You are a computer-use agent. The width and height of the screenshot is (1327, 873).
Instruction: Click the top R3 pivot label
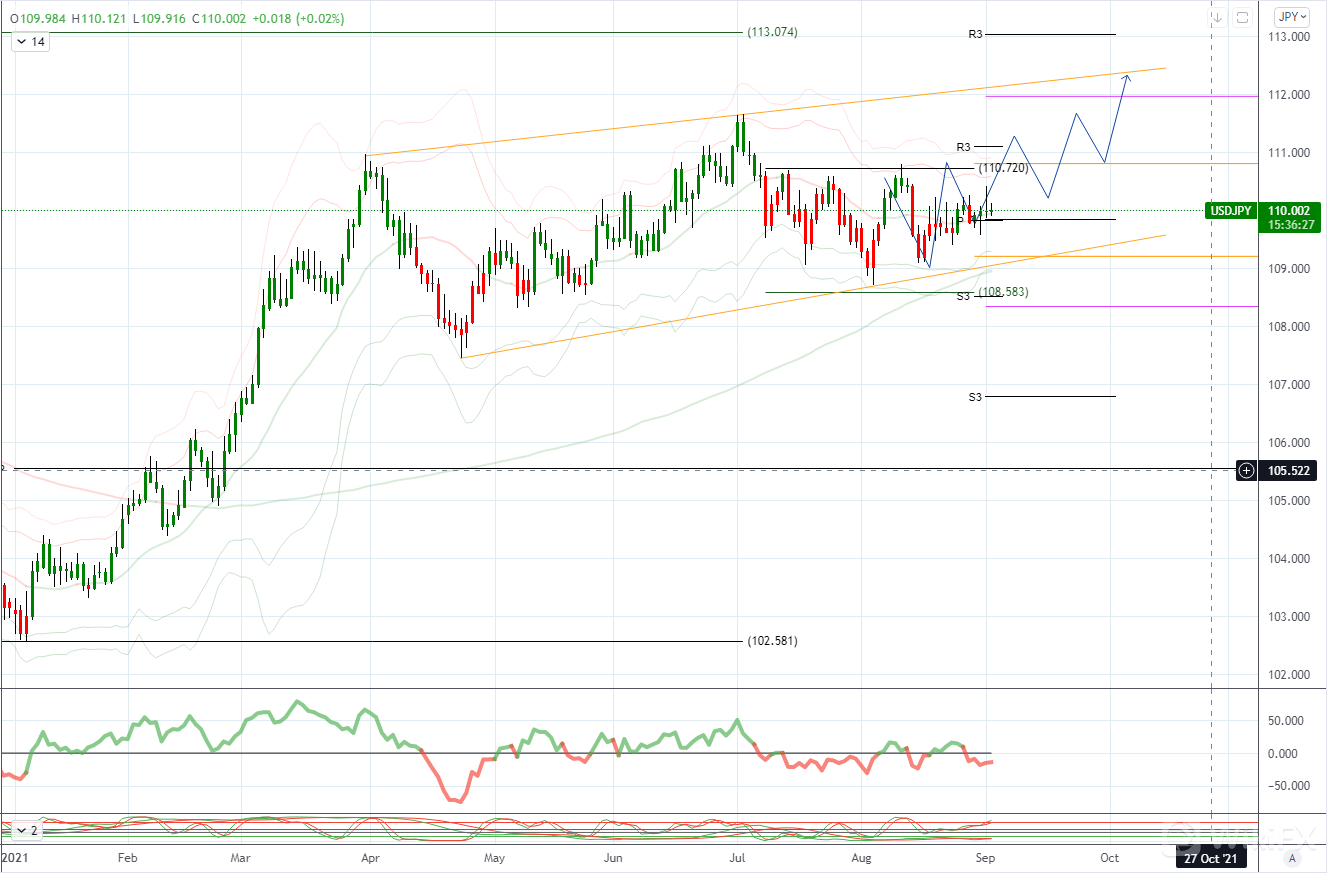click(x=976, y=34)
